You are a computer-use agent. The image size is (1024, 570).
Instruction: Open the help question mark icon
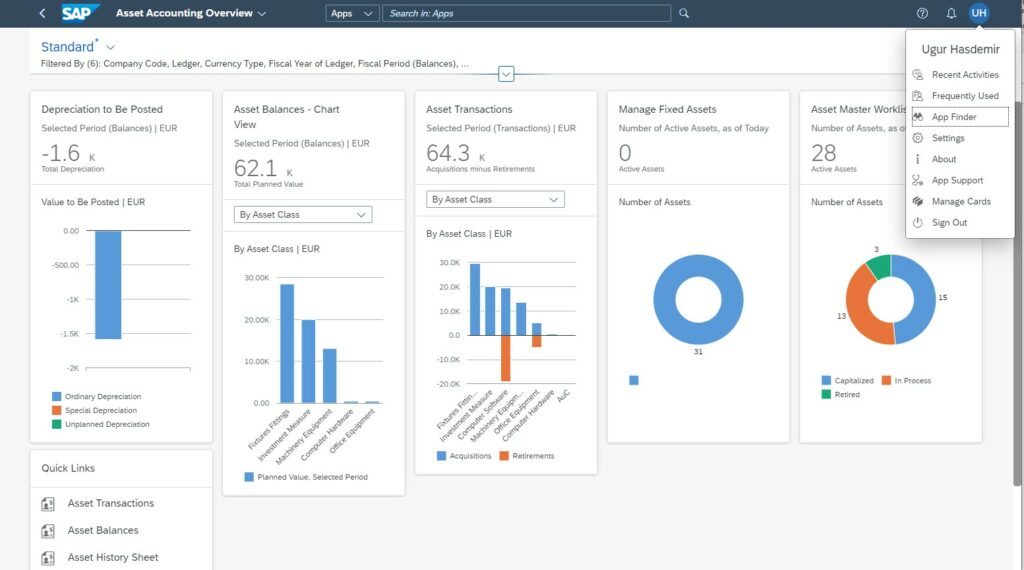coord(922,13)
